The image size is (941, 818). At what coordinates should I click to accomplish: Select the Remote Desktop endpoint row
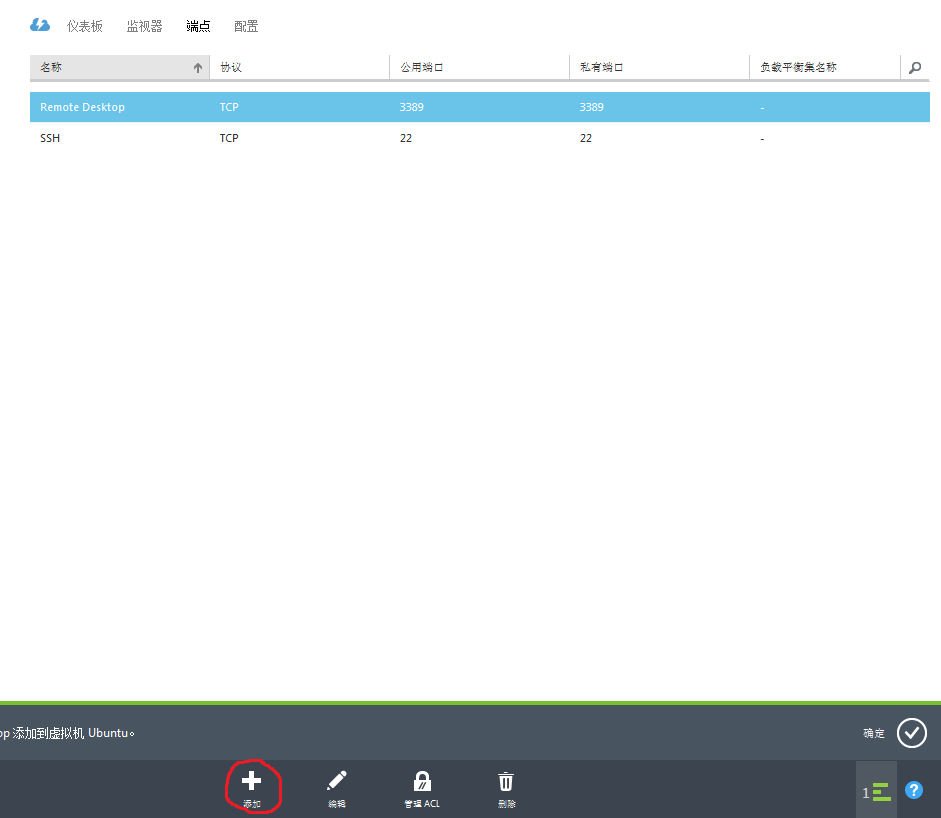click(x=480, y=107)
